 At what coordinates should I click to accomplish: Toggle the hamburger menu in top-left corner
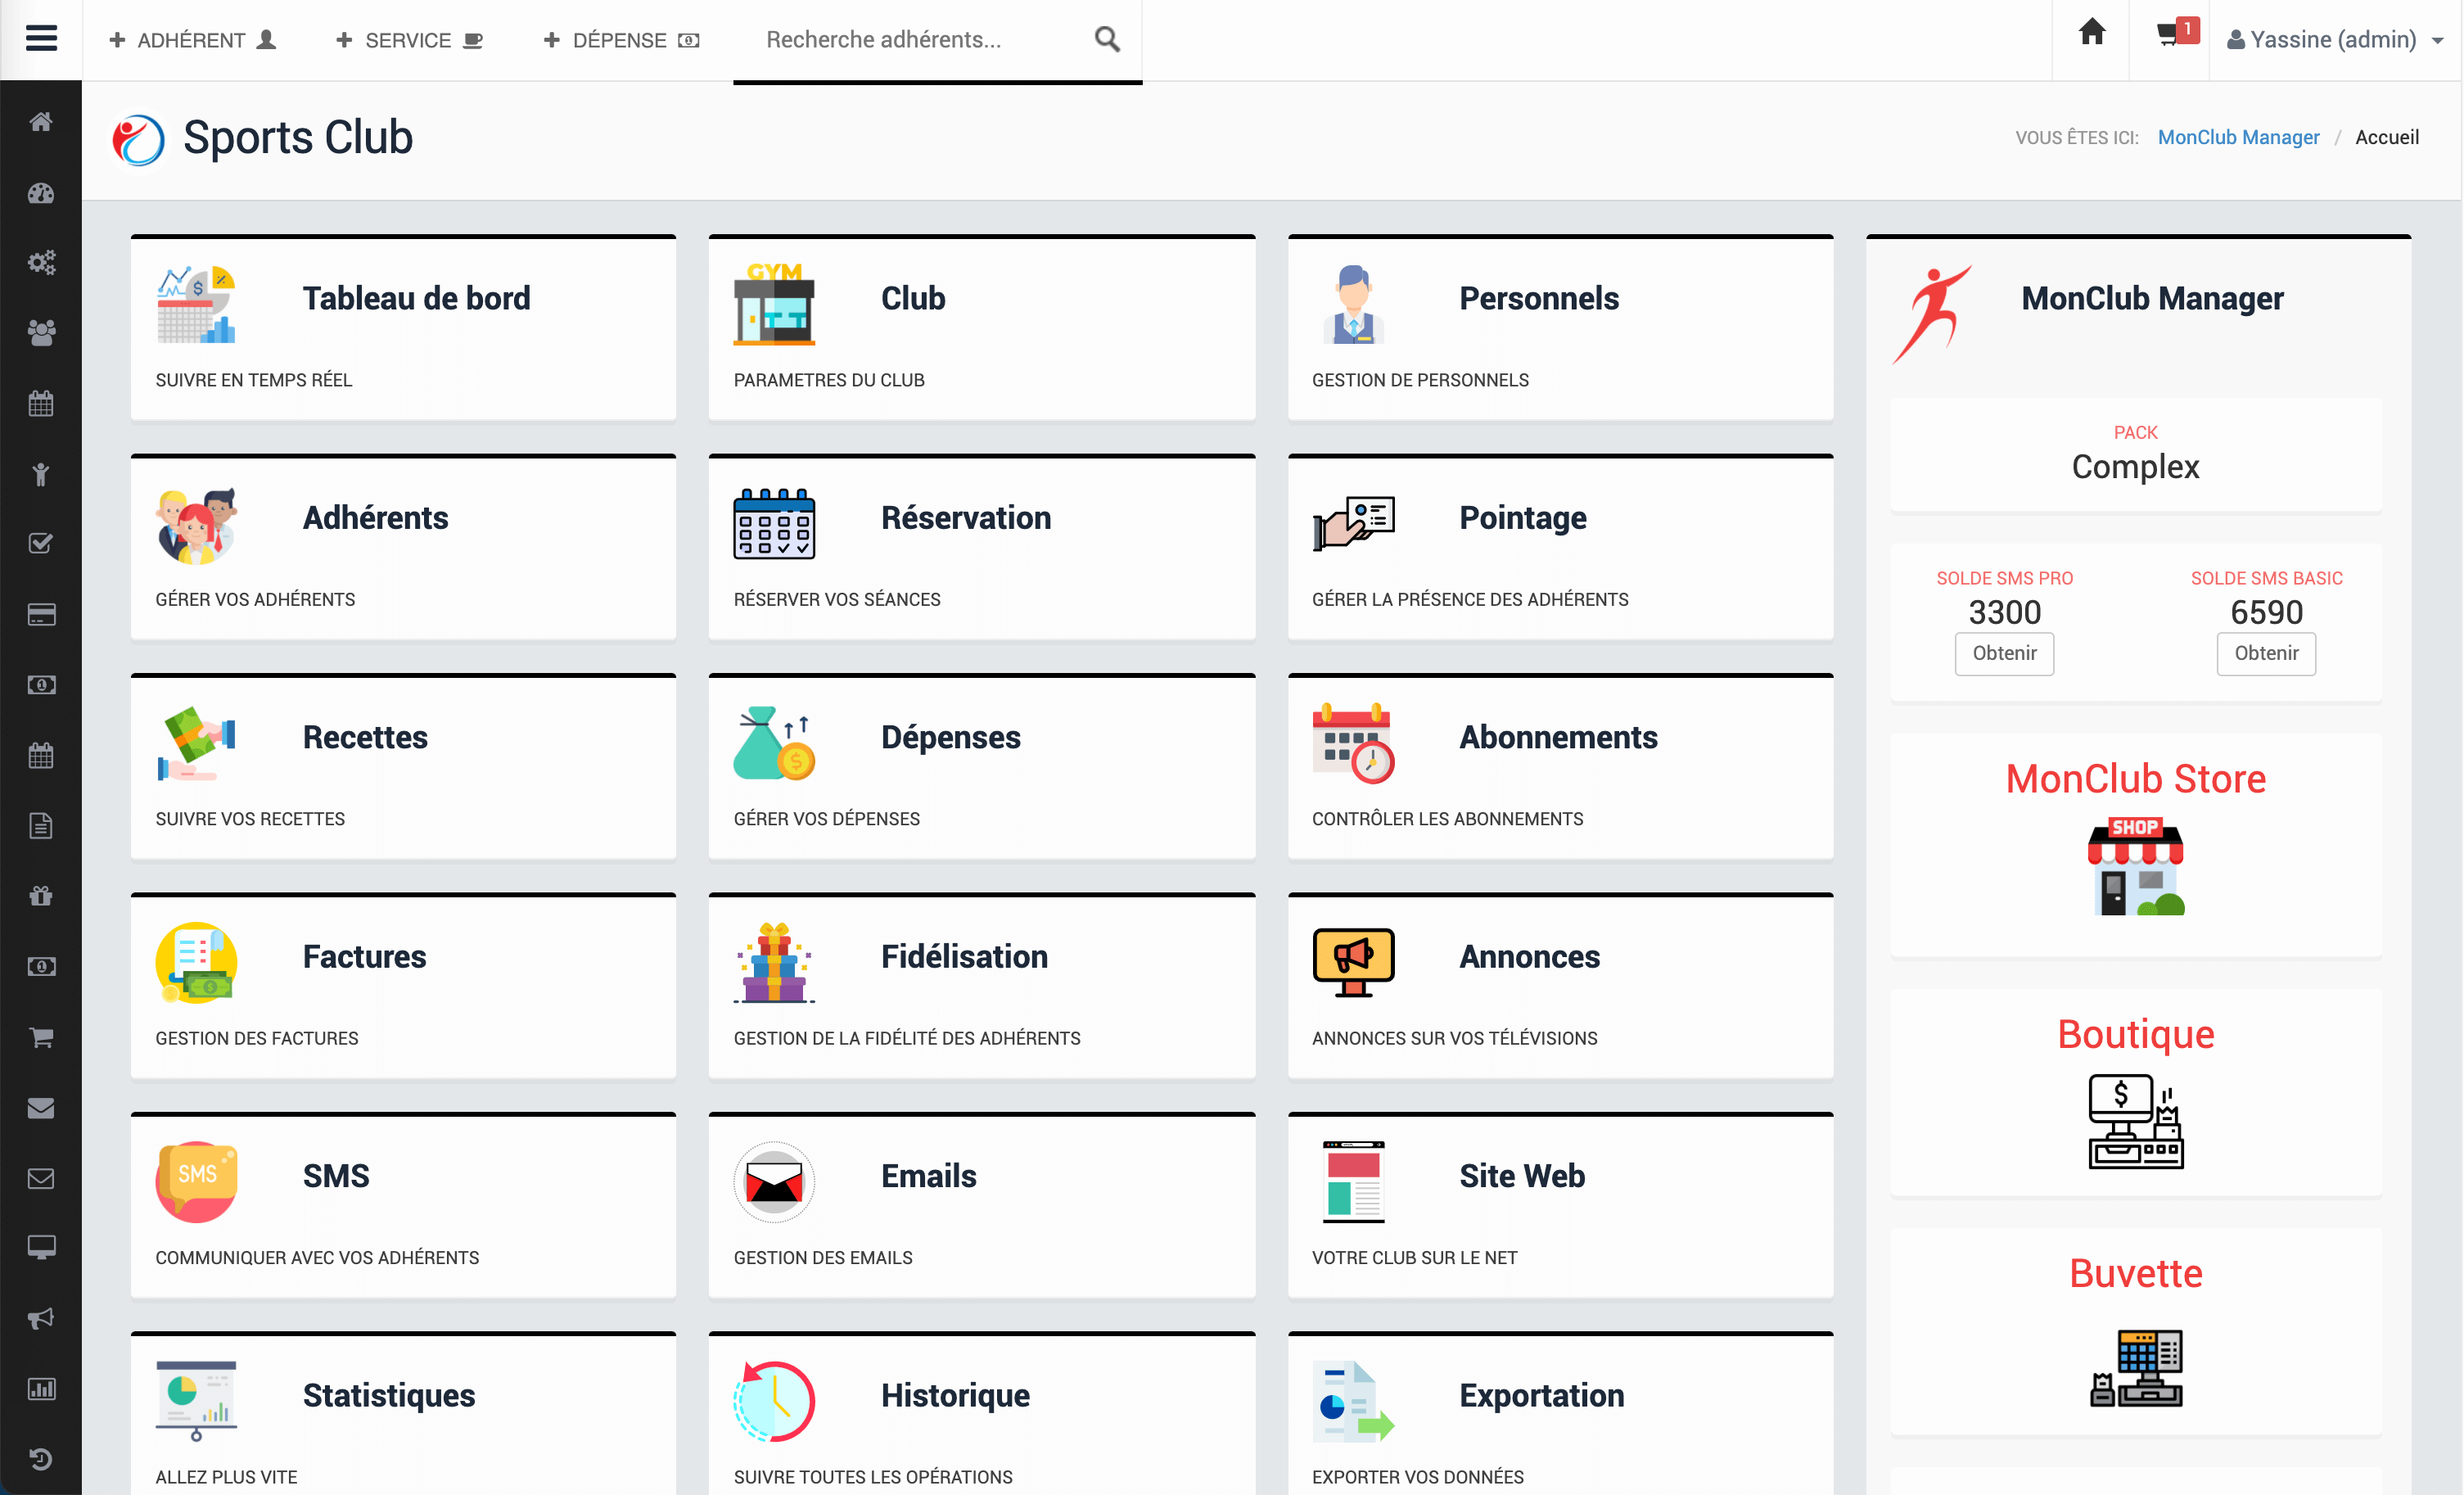41,38
